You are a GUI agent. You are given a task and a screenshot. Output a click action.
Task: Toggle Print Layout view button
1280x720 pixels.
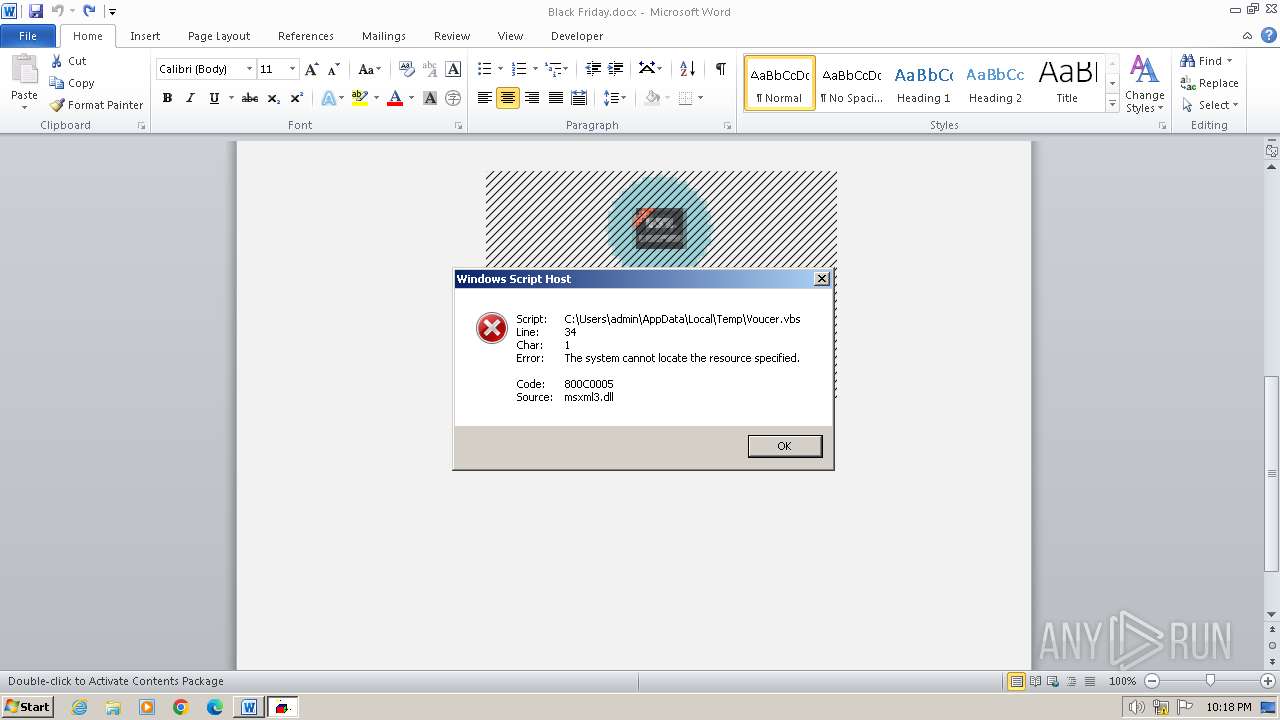coord(1016,681)
